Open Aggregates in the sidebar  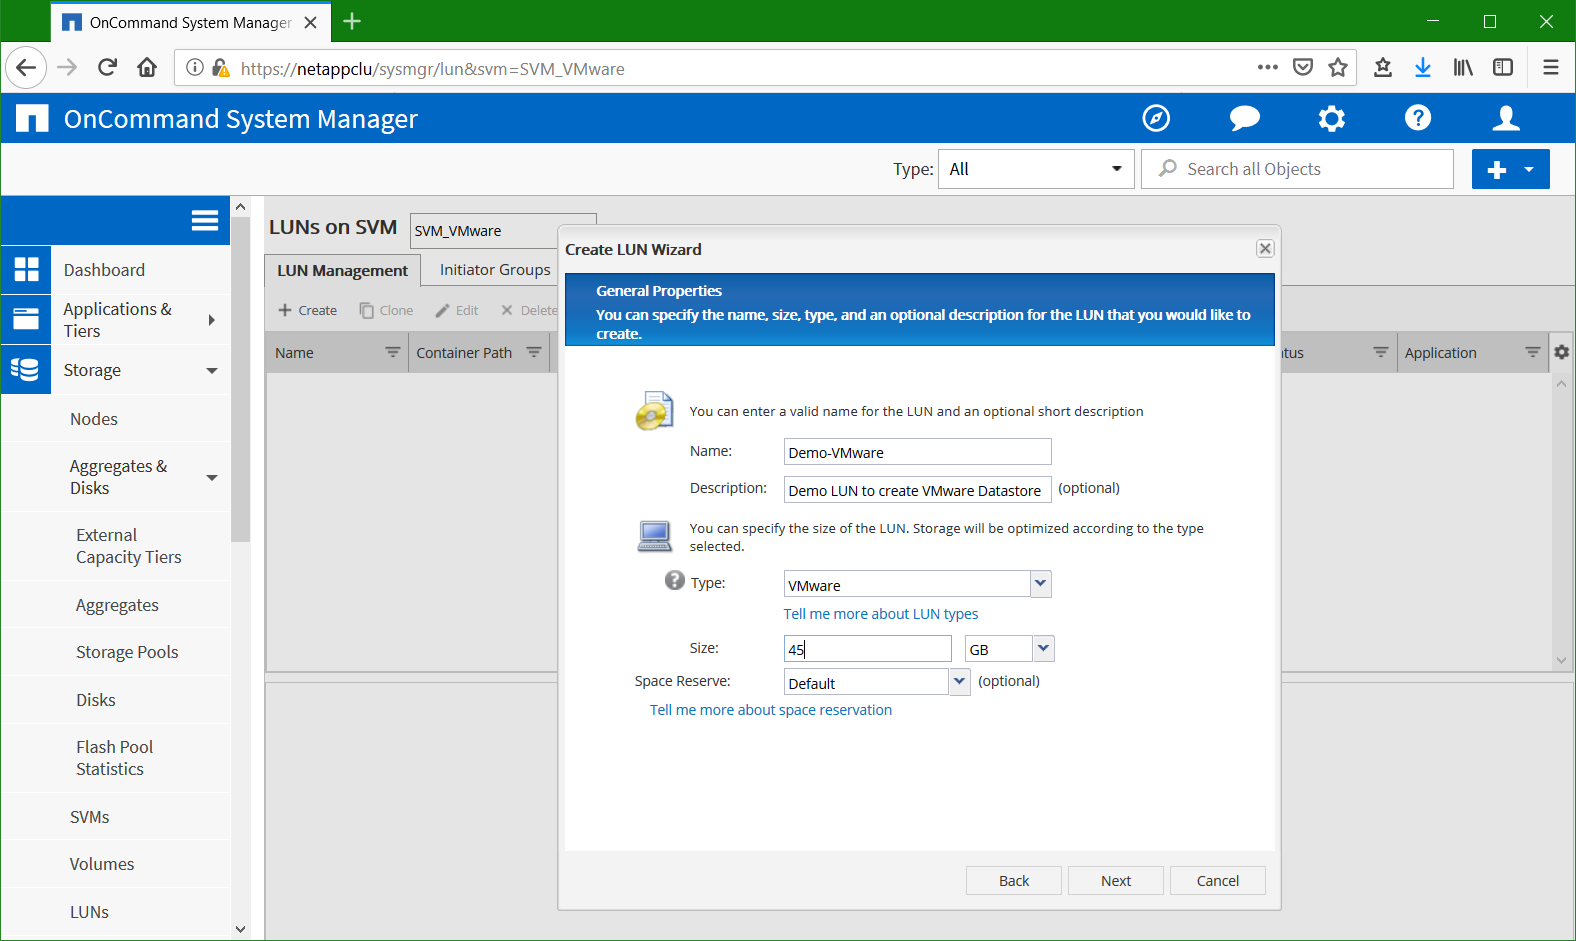pyautogui.click(x=117, y=605)
